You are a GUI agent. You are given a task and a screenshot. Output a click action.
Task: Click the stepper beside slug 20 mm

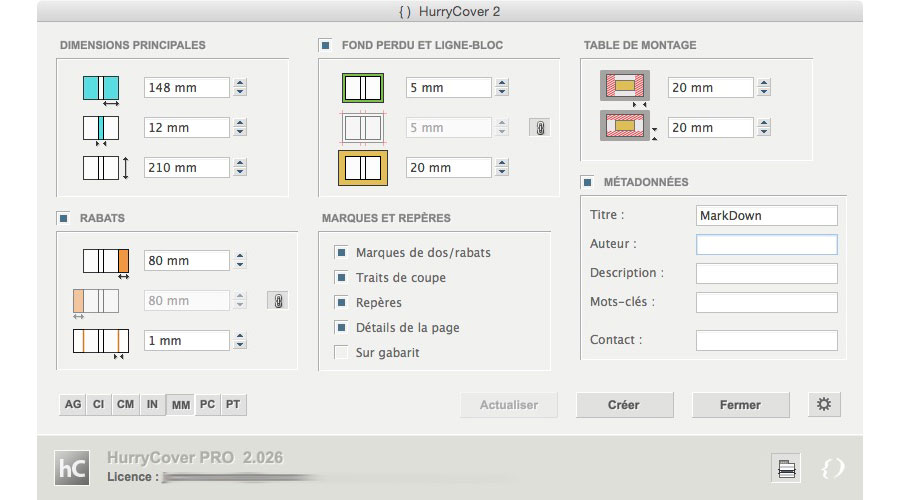click(x=502, y=168)
